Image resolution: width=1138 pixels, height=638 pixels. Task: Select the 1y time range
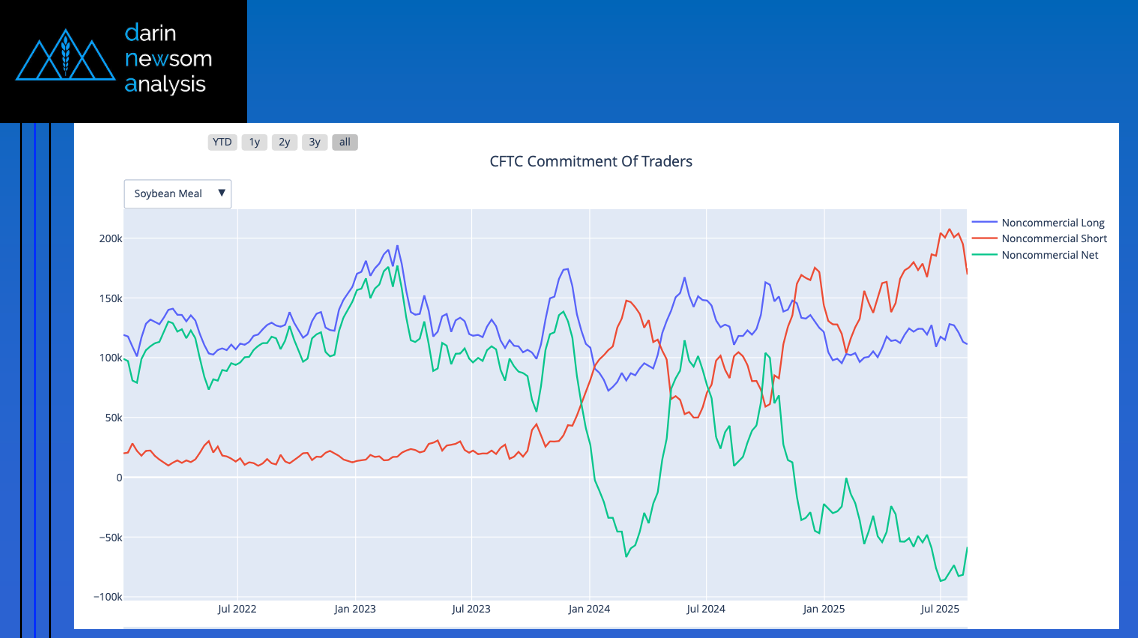tap(254, 142)
